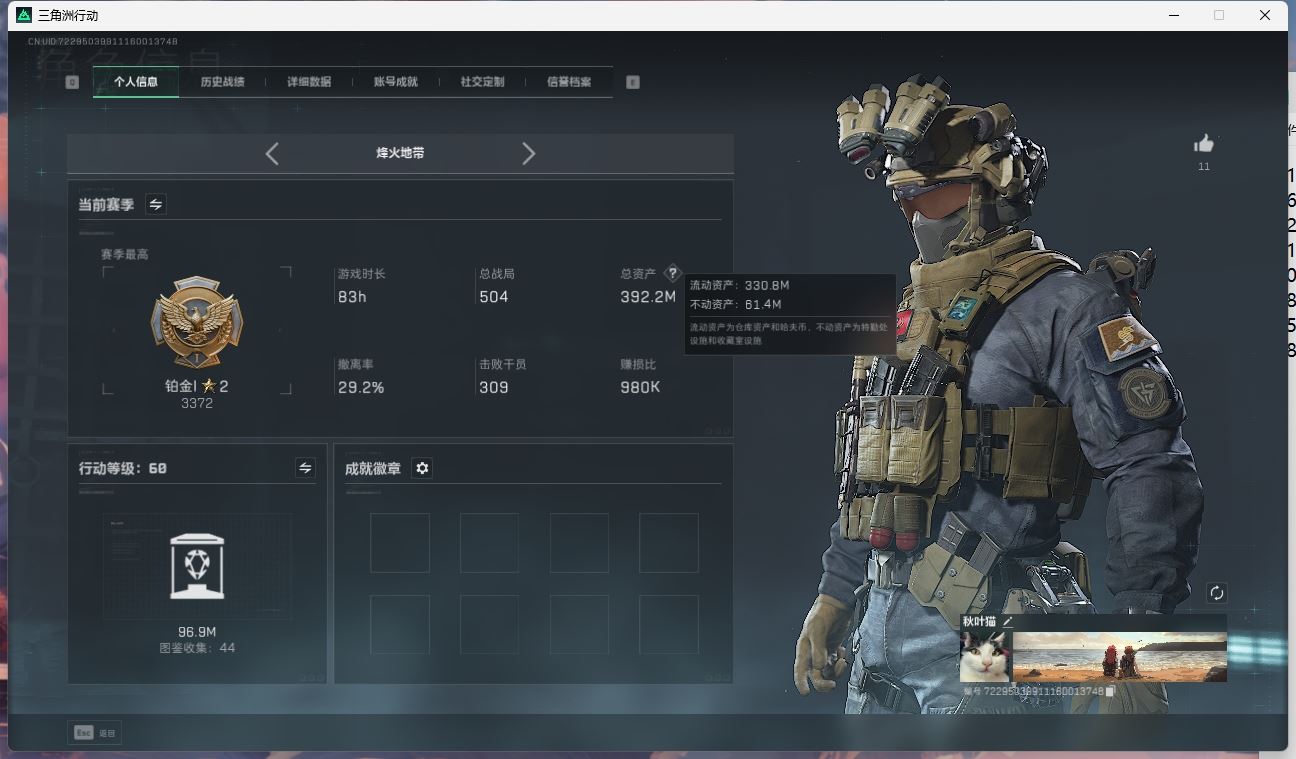This screenshot has width=1296, height=759.
Task: Switch to next mode with right chevron
Action: [x=529, y=153]
